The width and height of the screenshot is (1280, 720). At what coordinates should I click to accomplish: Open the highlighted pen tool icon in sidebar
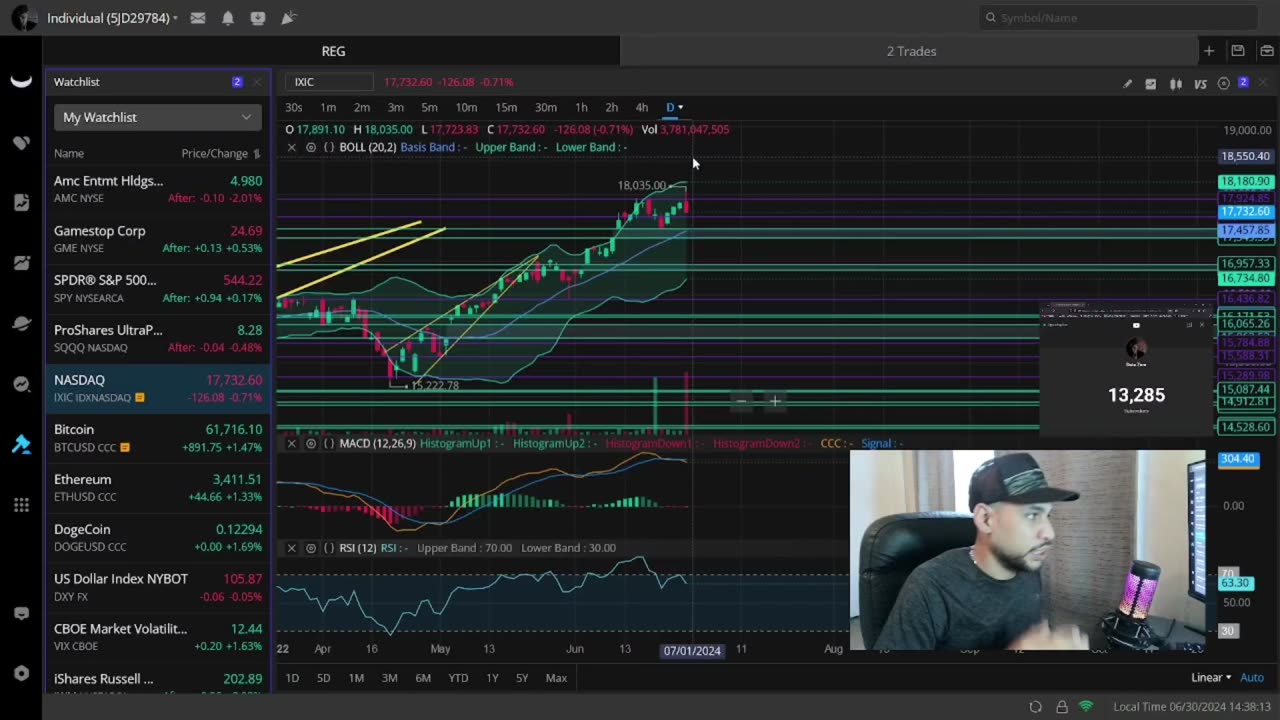tap(21, 445)
